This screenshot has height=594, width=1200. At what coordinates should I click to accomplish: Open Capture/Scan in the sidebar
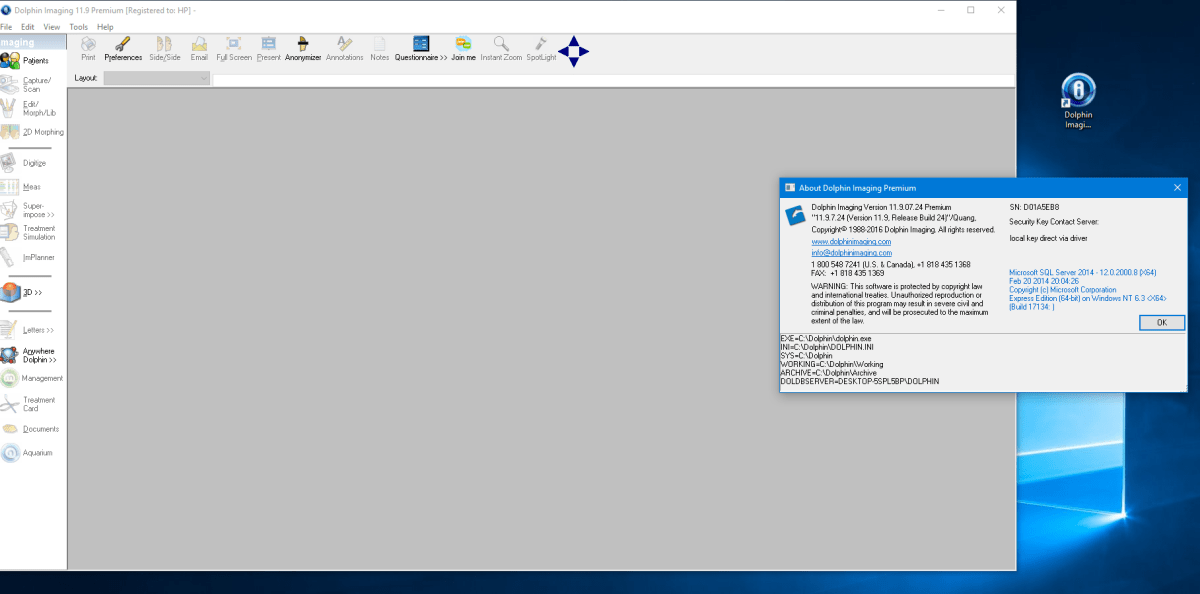pos(27,85)
